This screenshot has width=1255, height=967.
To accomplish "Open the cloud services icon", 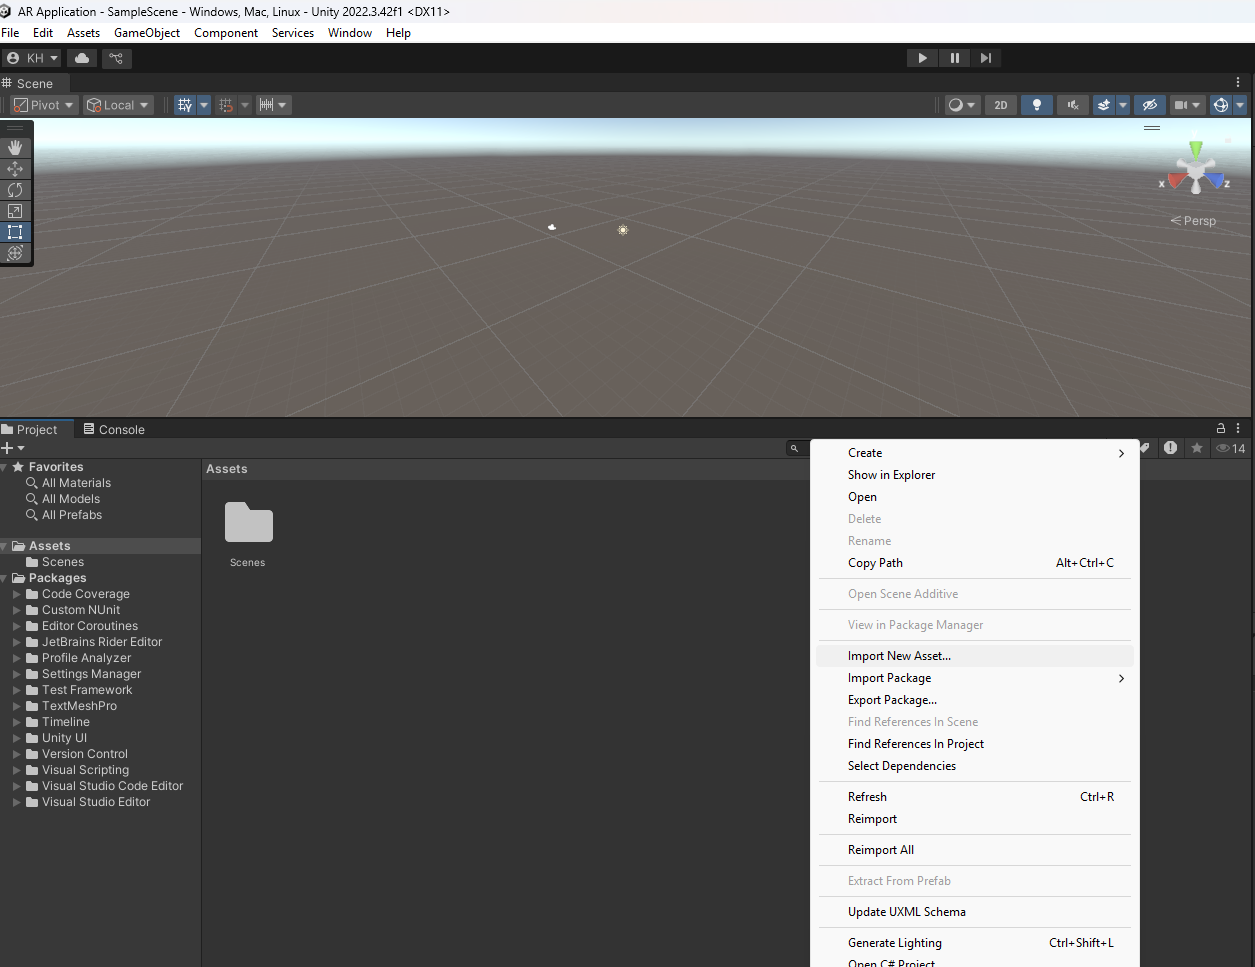I will pyautogui.click(x=82, y=58).
